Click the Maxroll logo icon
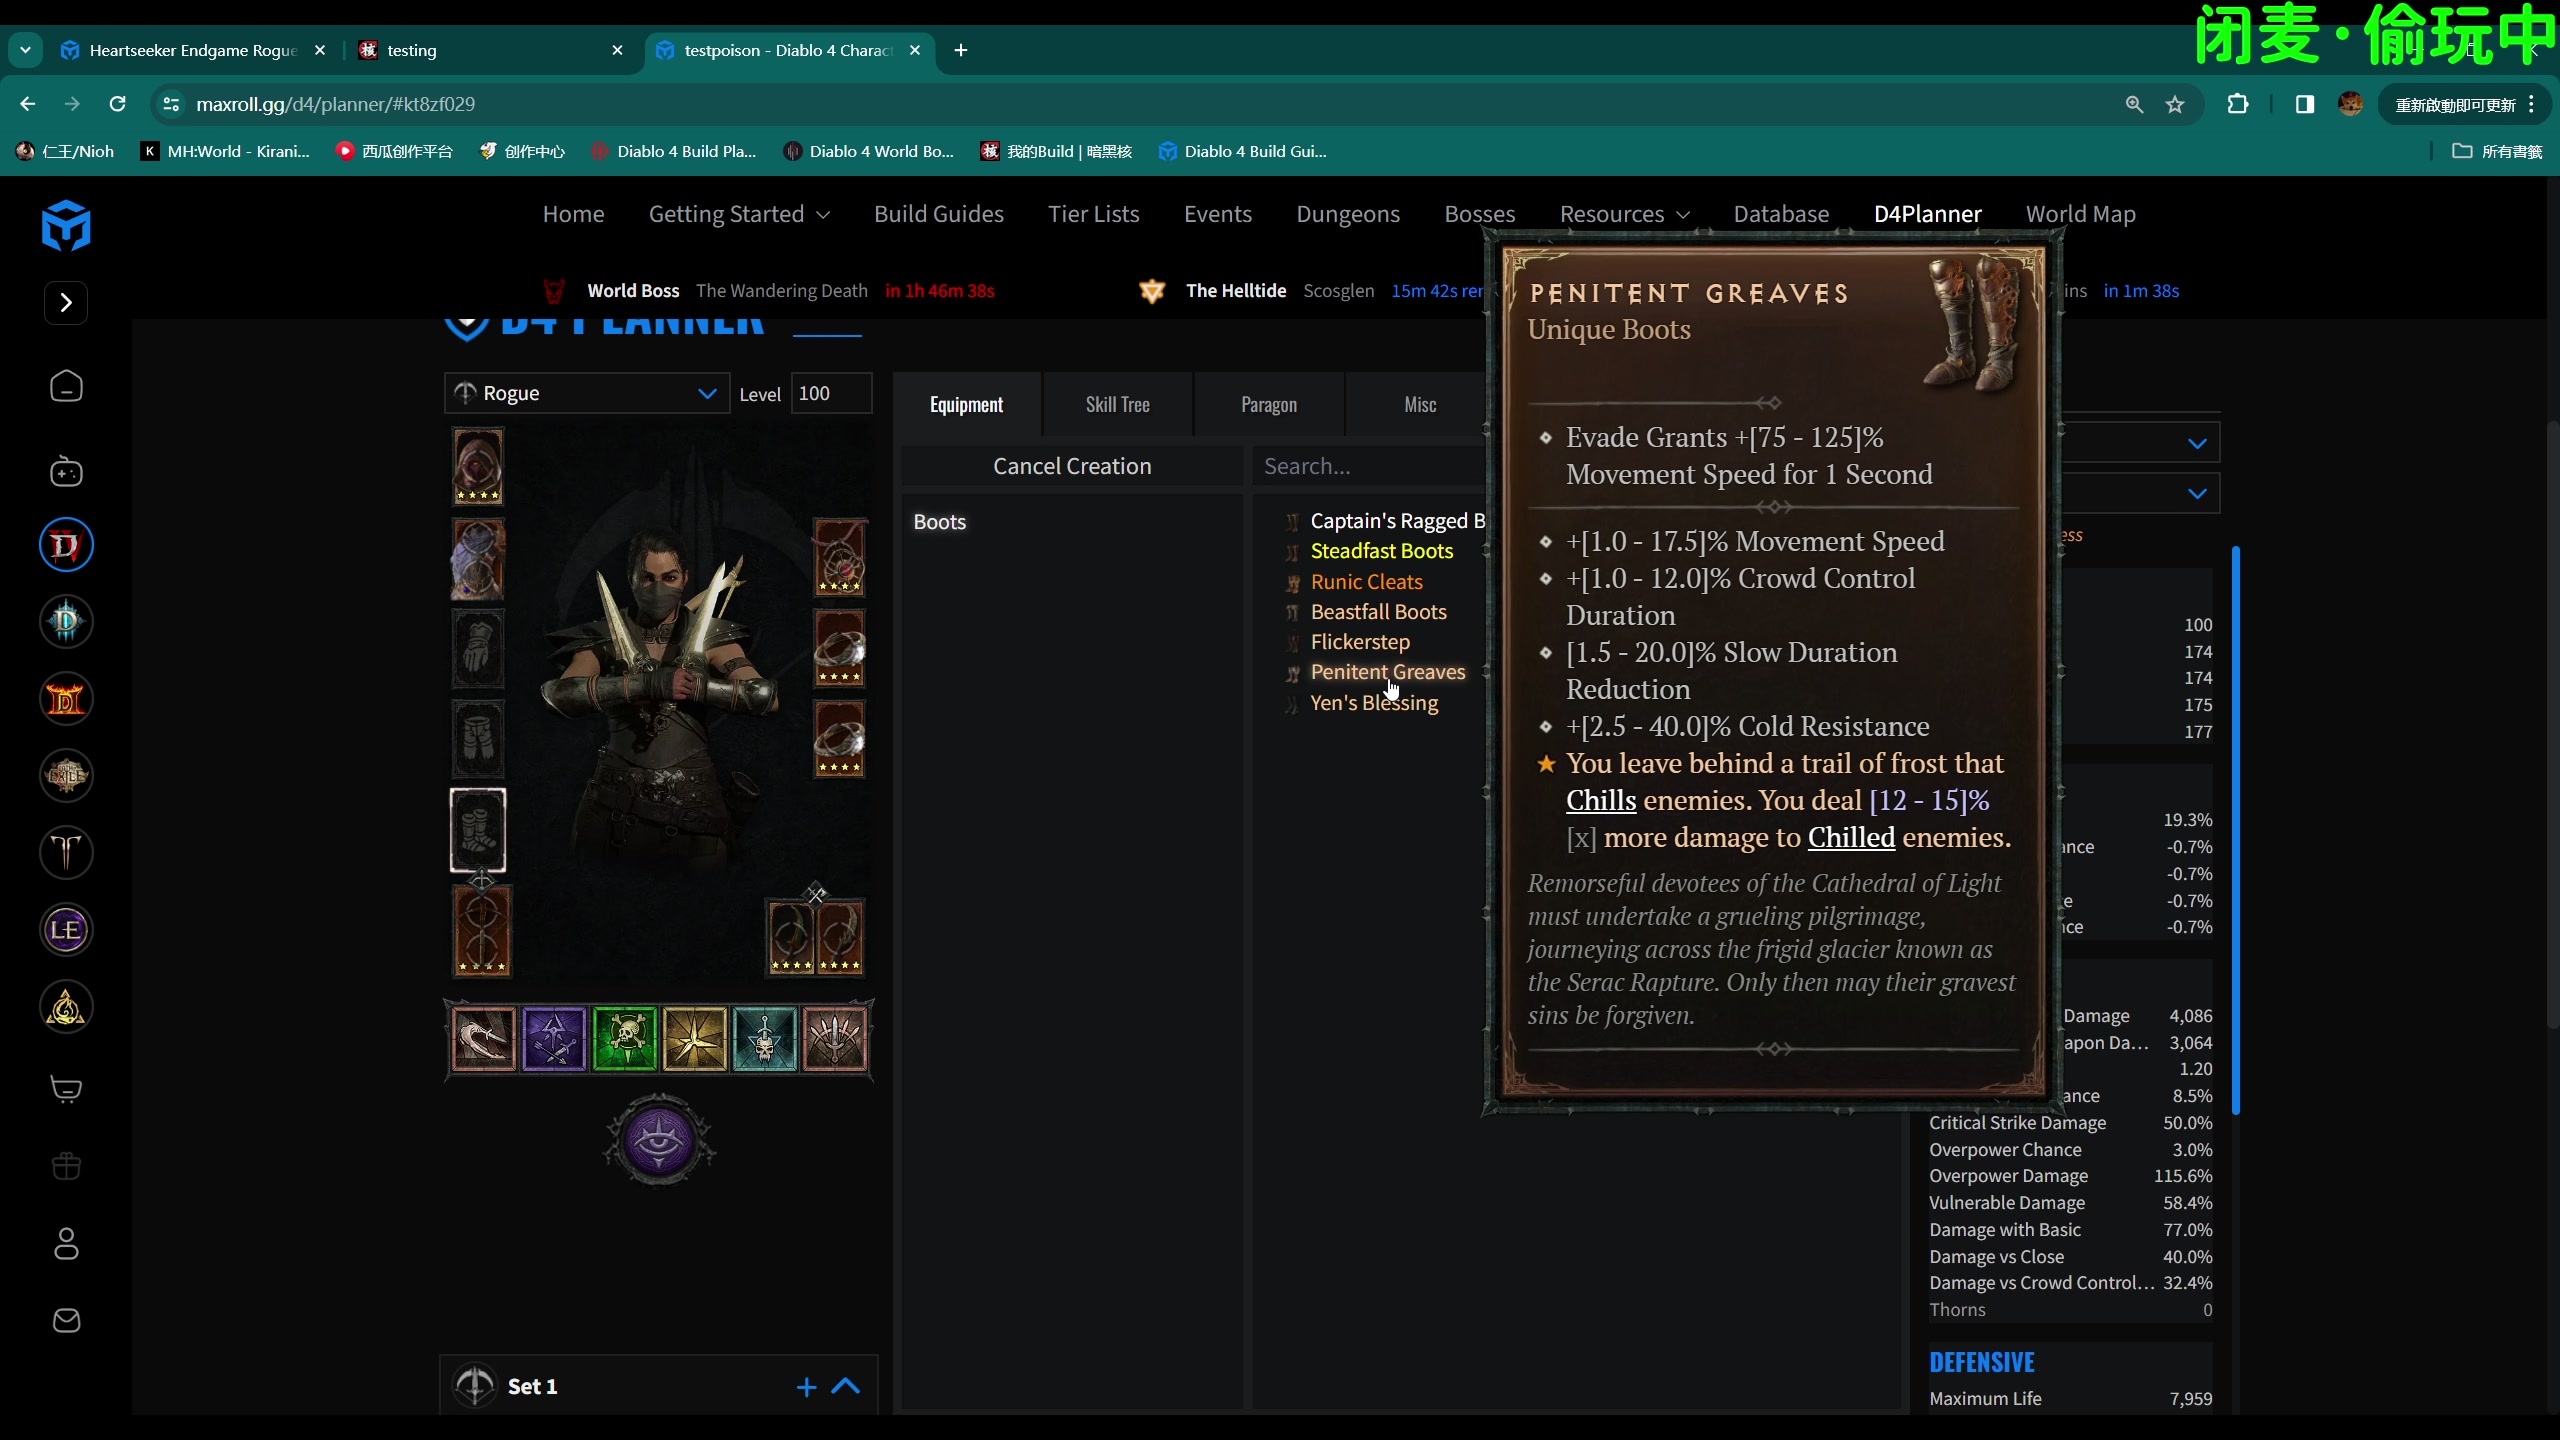This screenshot has height=1440, width=2560. point(66,225)
